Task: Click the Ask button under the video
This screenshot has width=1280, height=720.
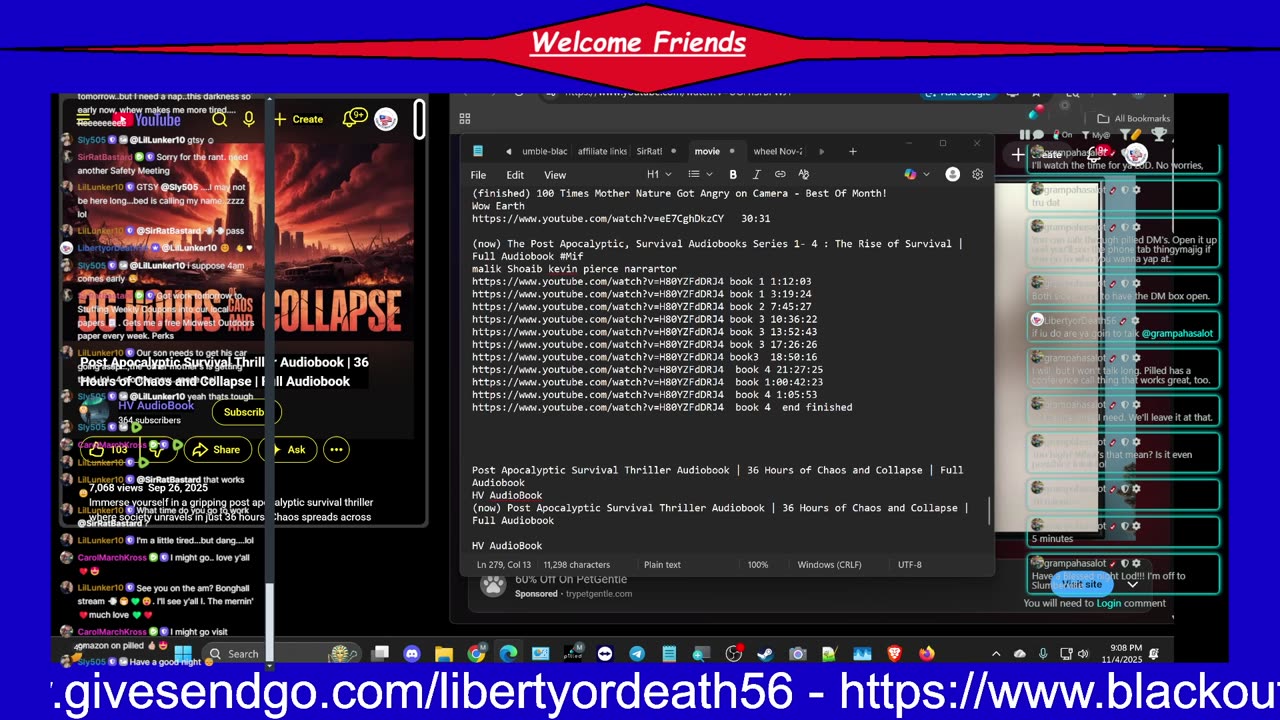Action: click(x=289, y=450)
